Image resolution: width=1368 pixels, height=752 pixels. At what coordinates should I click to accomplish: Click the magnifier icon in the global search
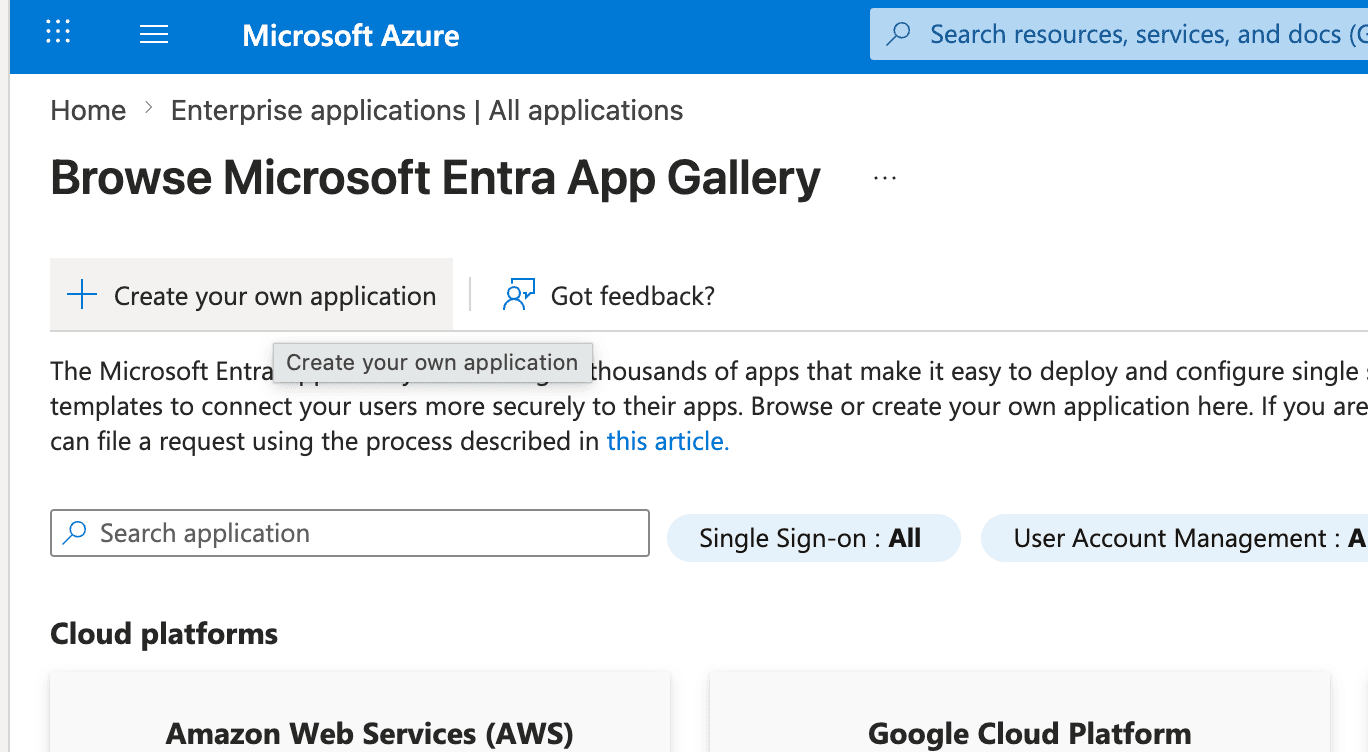899,34
